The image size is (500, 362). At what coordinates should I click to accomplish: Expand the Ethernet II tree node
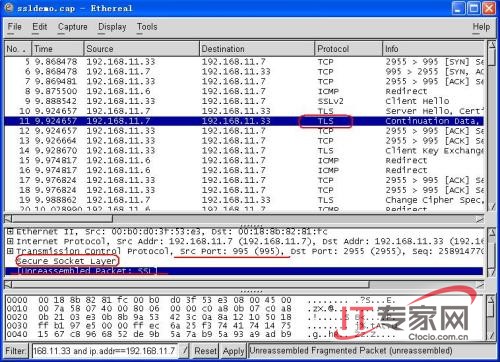(10, 231)
